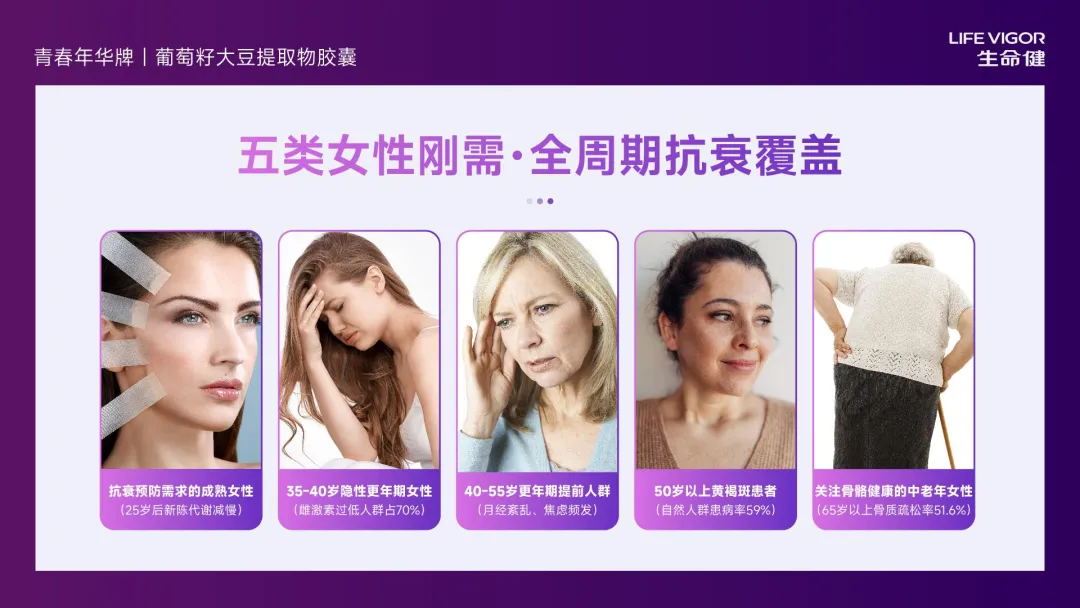The width and height of the screenshot is (1080, 608).
Task: Select the middle pagination dot under title
Action: point(540,201)
